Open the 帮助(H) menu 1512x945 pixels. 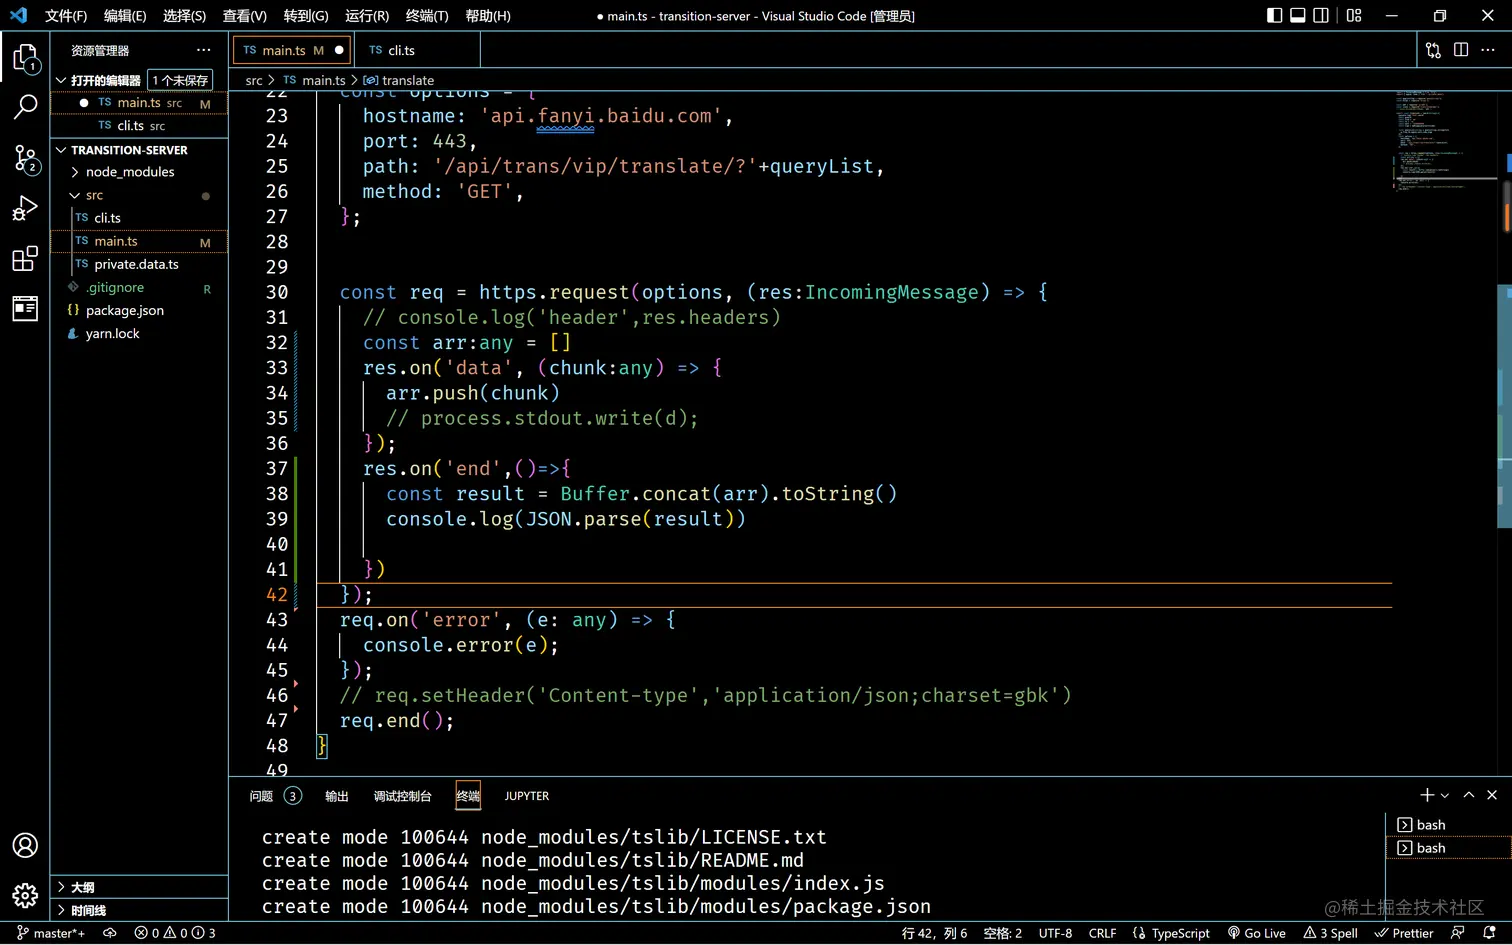[488, 15]
